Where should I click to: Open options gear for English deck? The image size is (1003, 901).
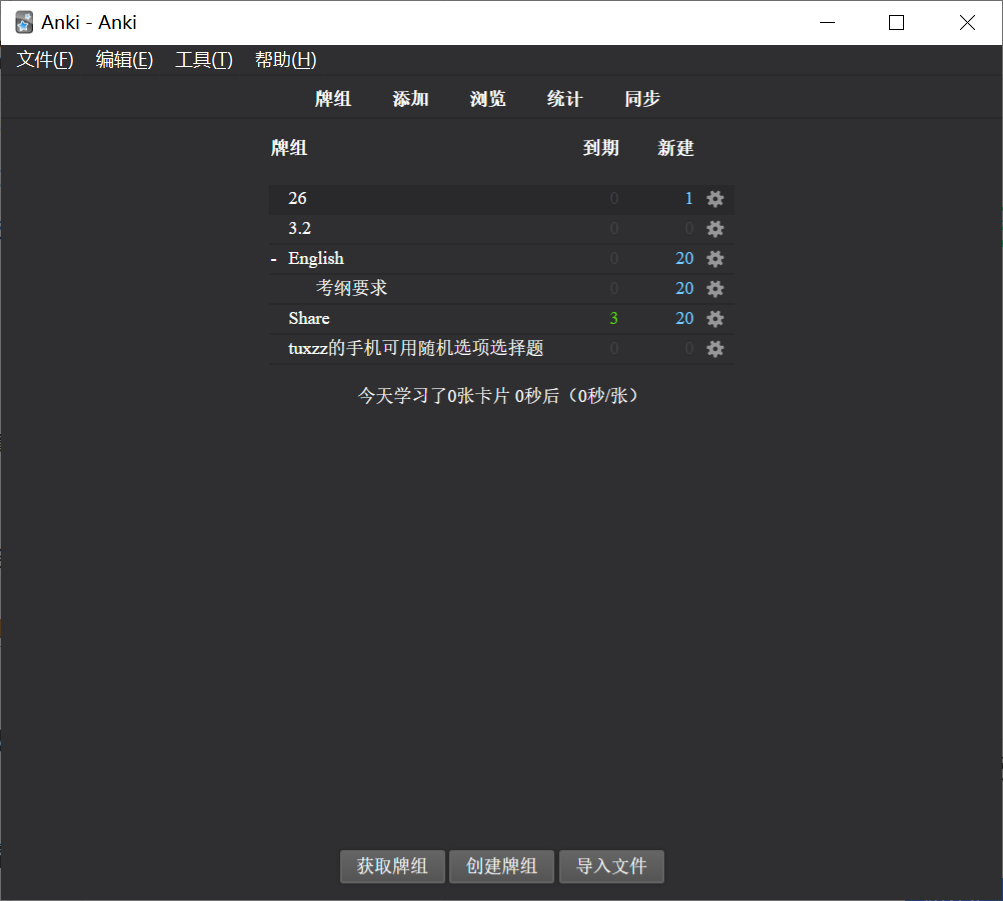tap(715, 258)
